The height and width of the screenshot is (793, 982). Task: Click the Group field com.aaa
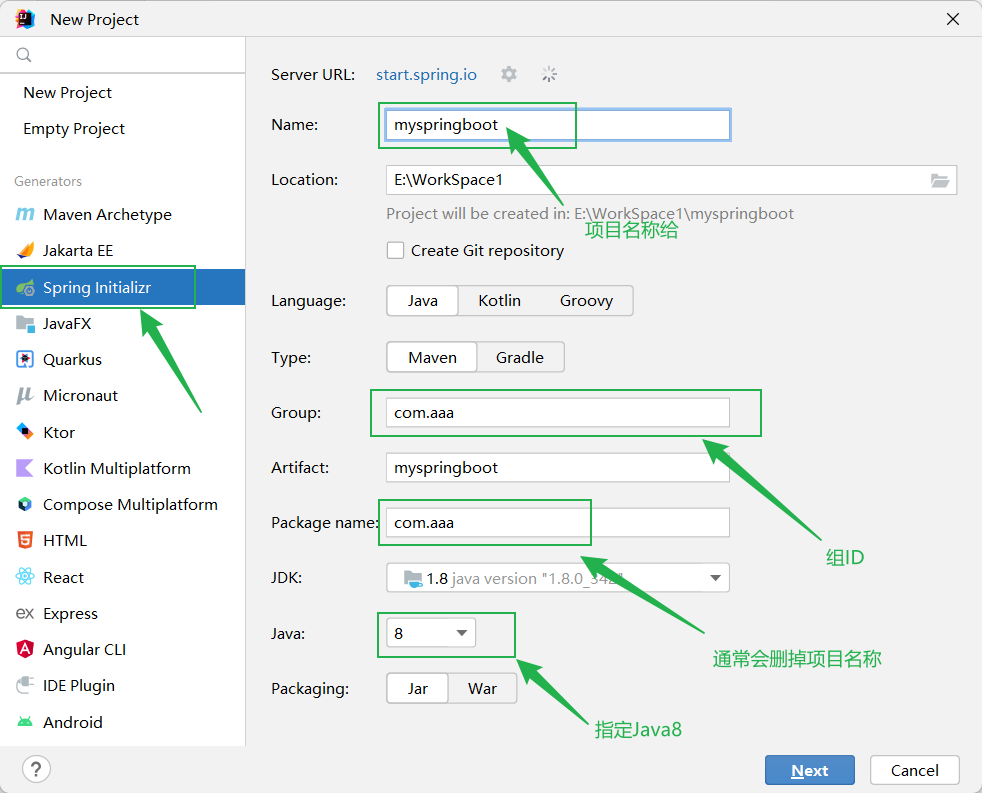click(x=557, y=413)
